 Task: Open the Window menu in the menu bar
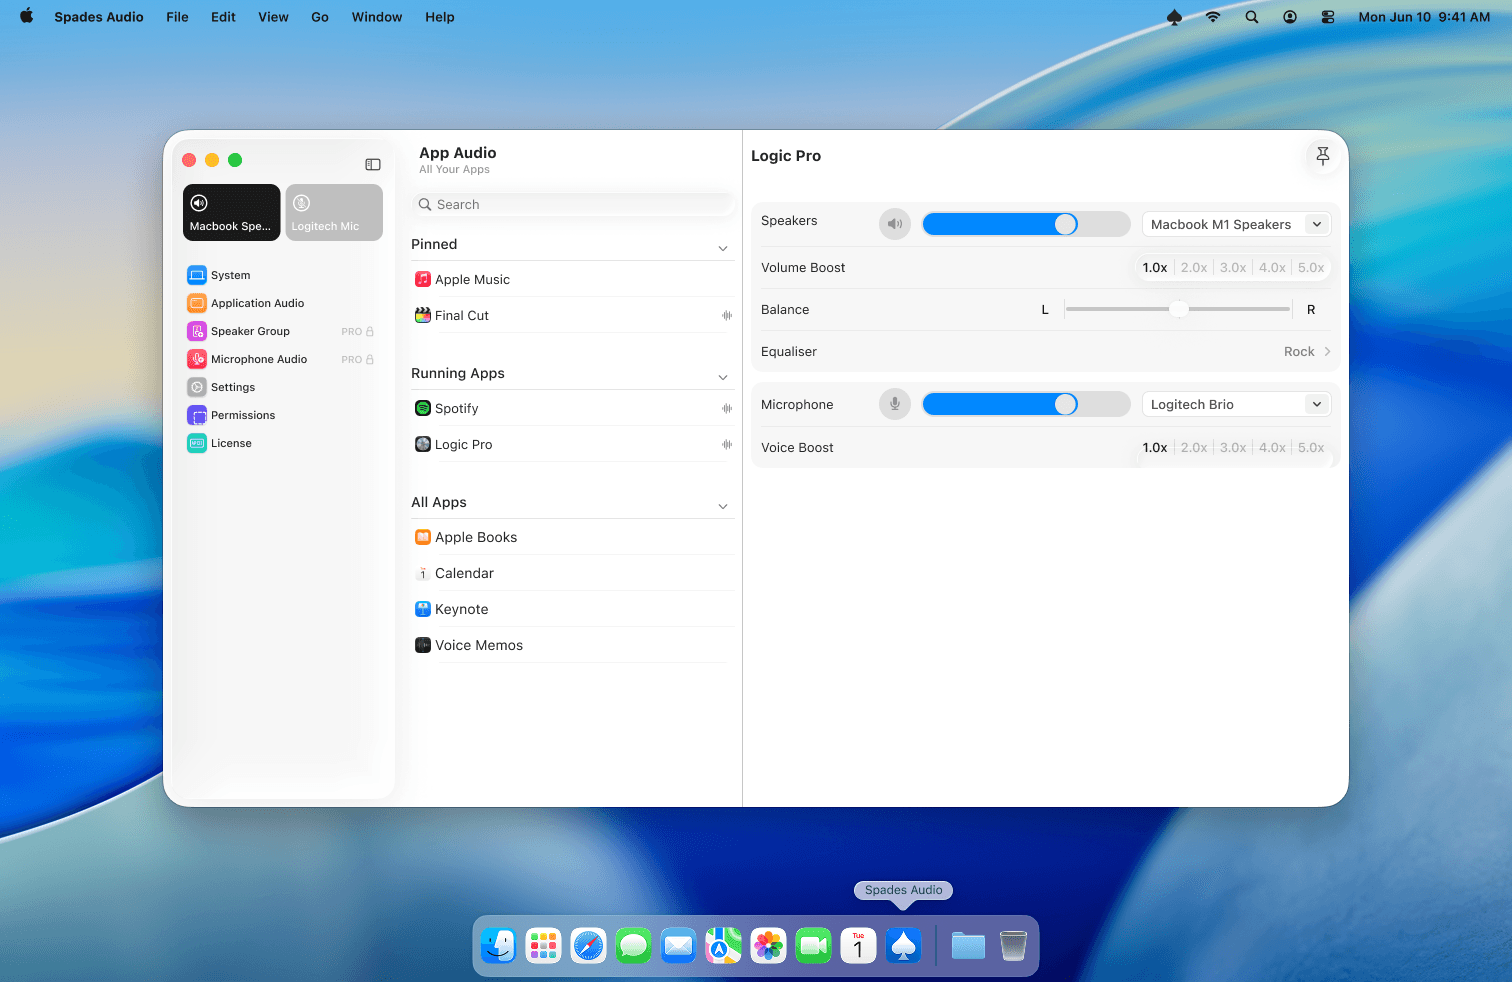[x=376, y=17]
